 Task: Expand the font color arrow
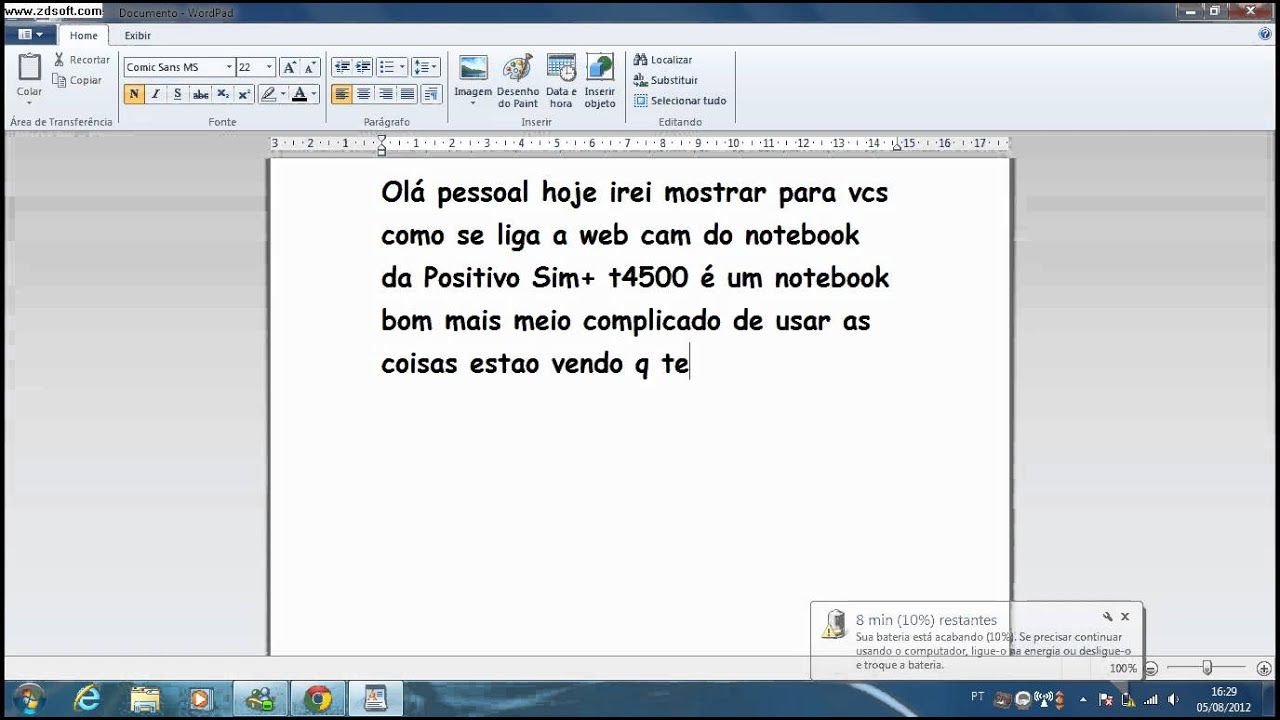314,94
